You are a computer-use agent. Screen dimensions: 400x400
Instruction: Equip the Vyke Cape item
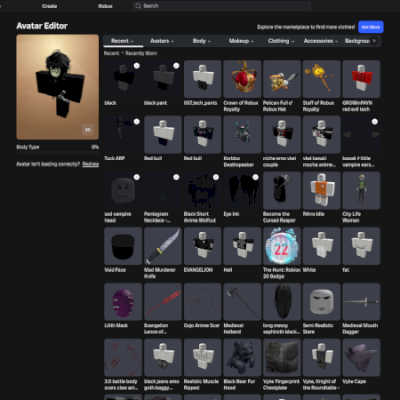(361, 358)
